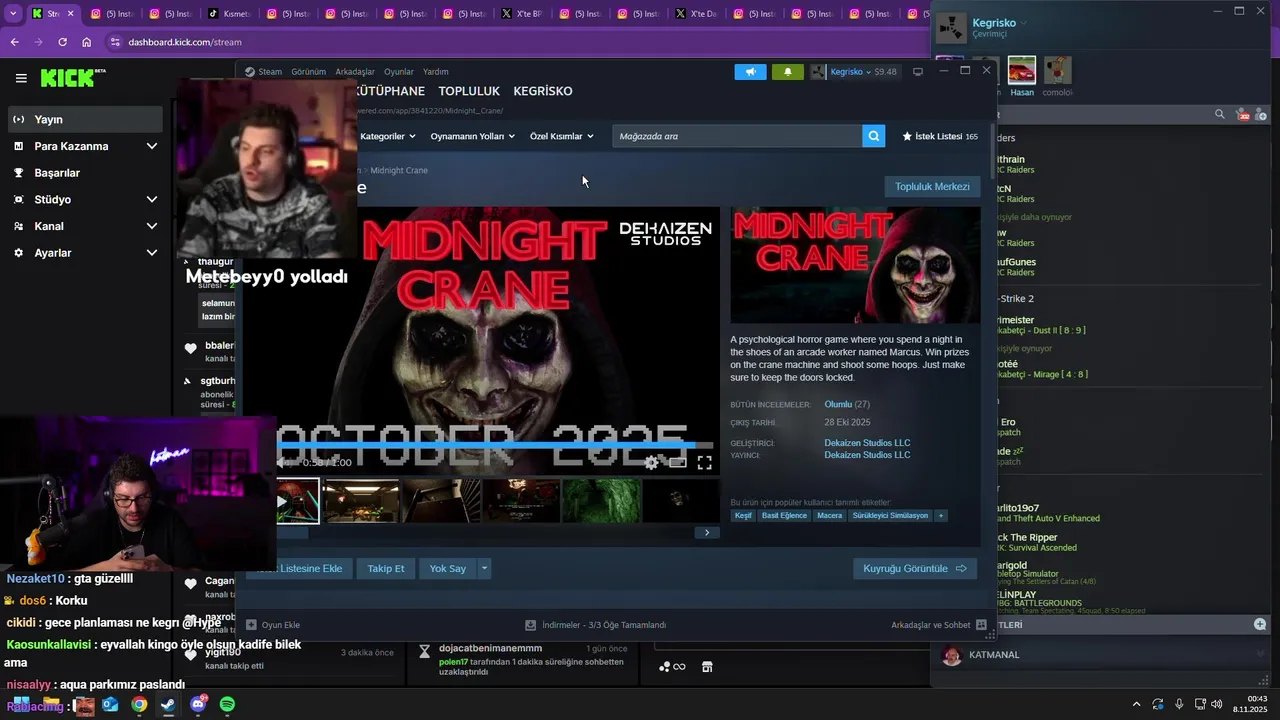Screen dimensions: 1280x720
Task: Switch to the TikTok Kısmet tab
Action: pos(230,14)
